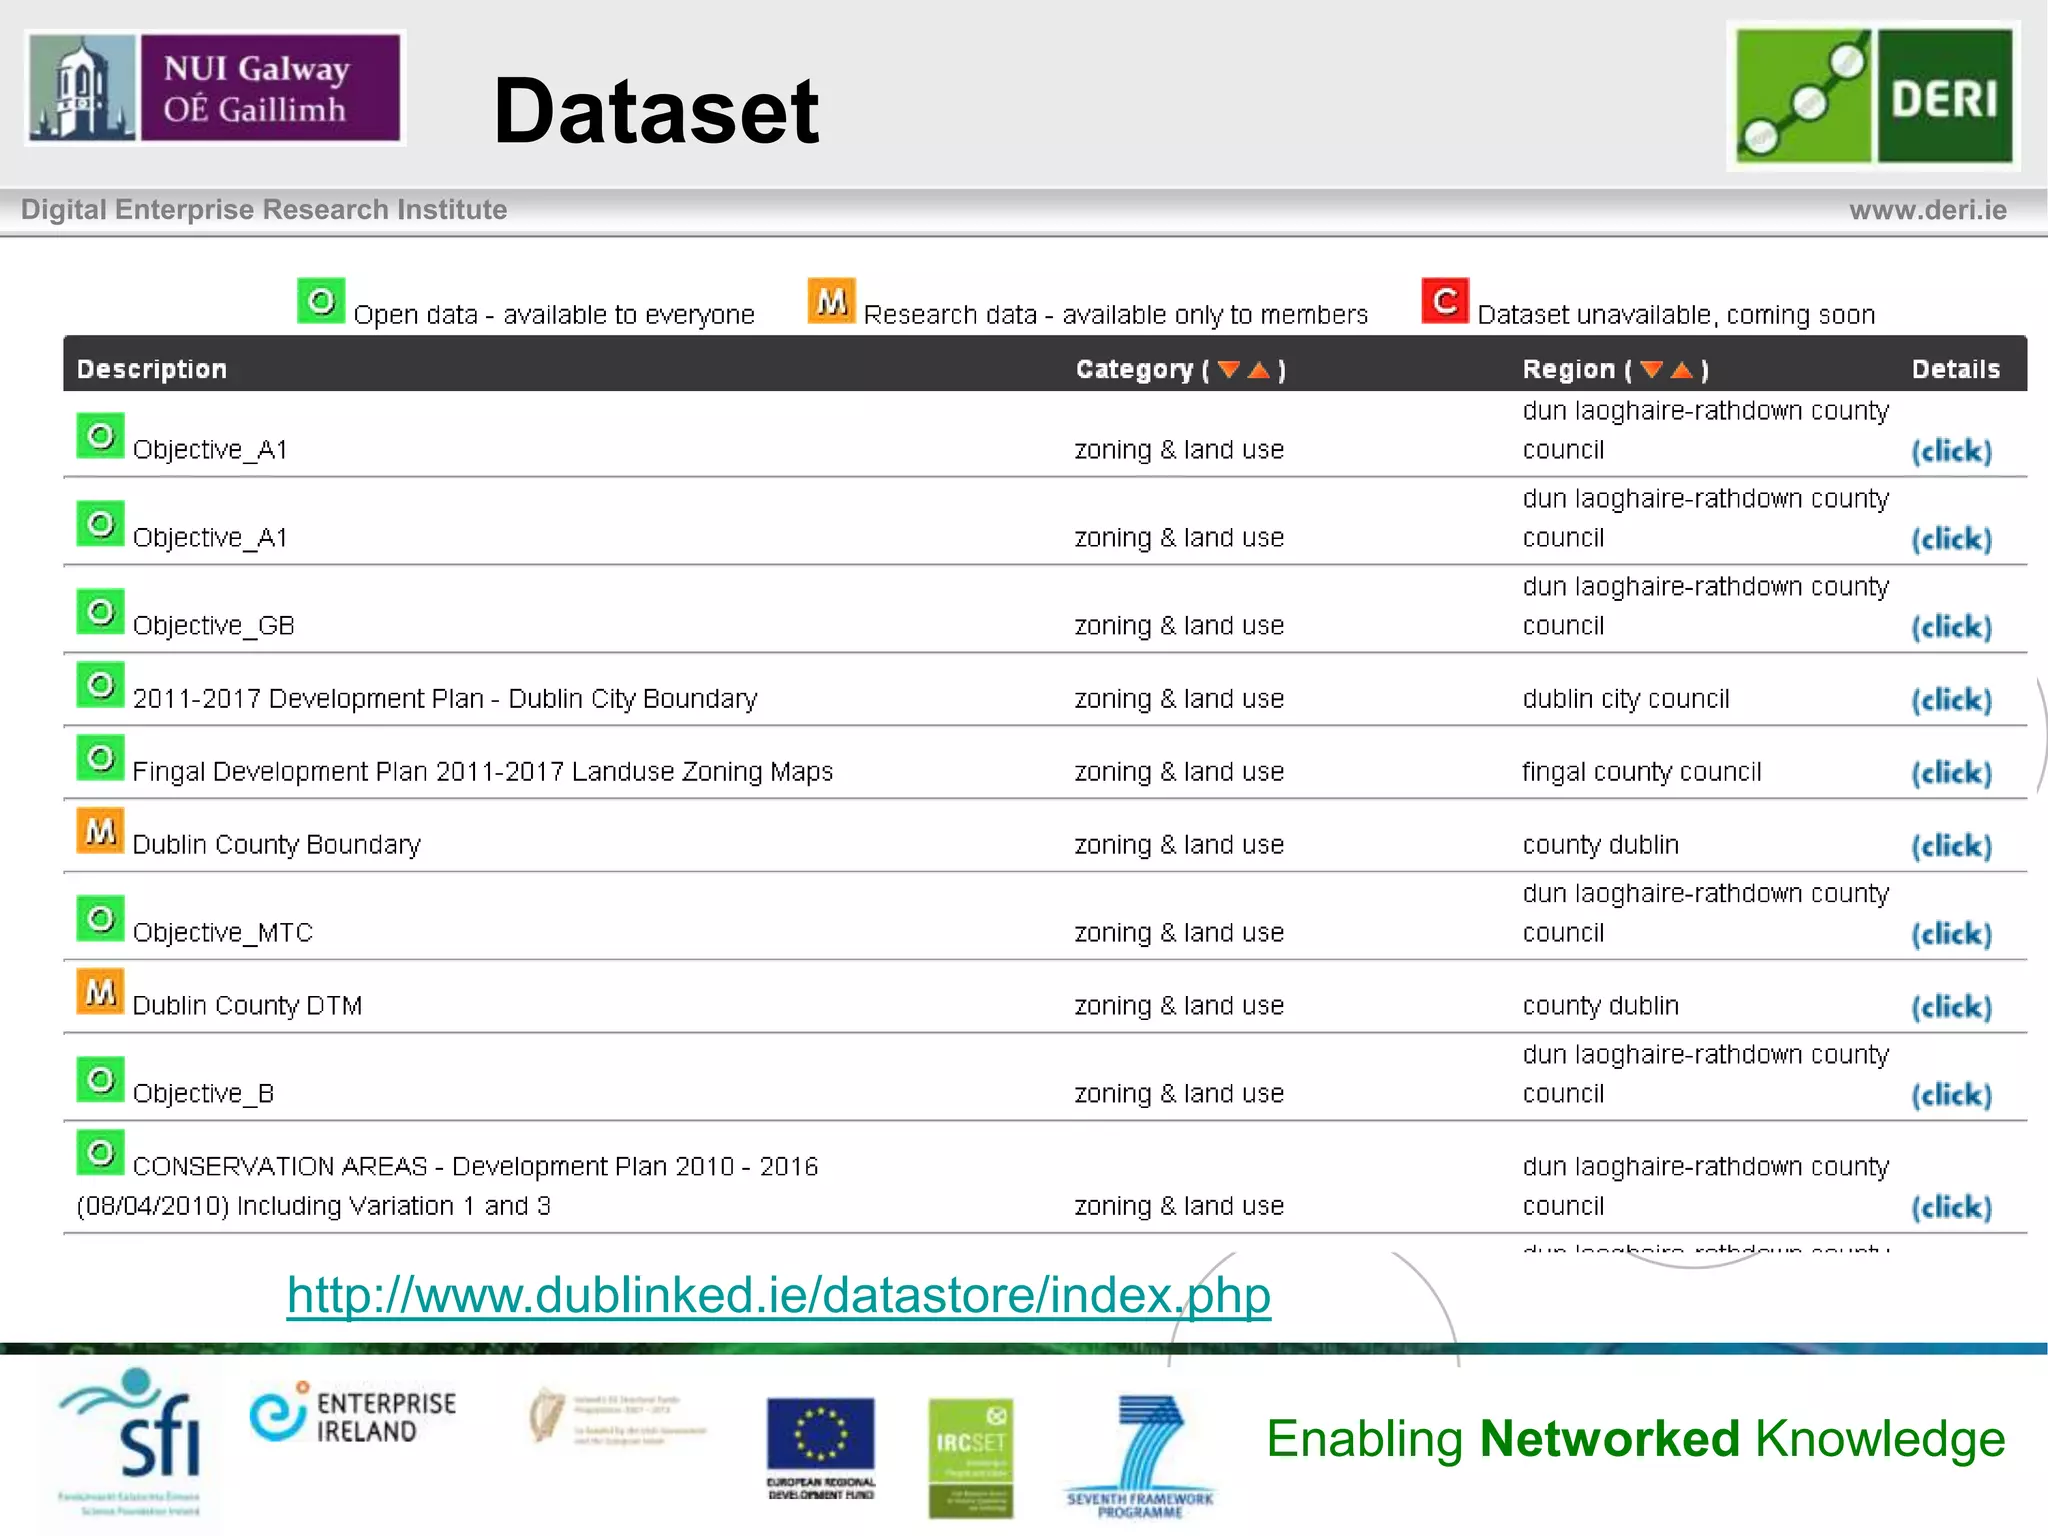Image resolution: width=2048 pixels, height=1536 pixels.
Task: Sort Region column descending arrow
Action: coord(1652,370)
